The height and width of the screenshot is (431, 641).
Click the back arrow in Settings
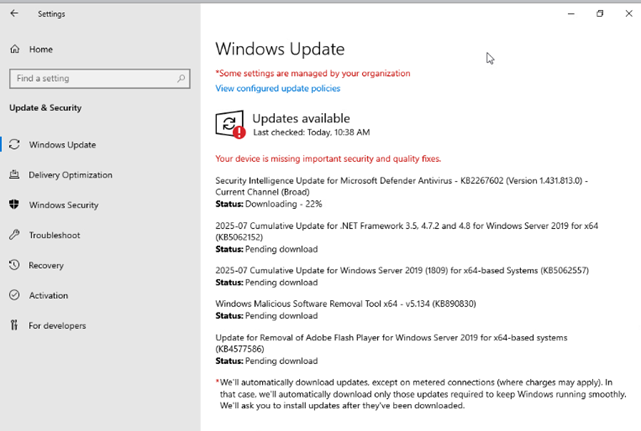pyautogui.click(x=14, y=13)
